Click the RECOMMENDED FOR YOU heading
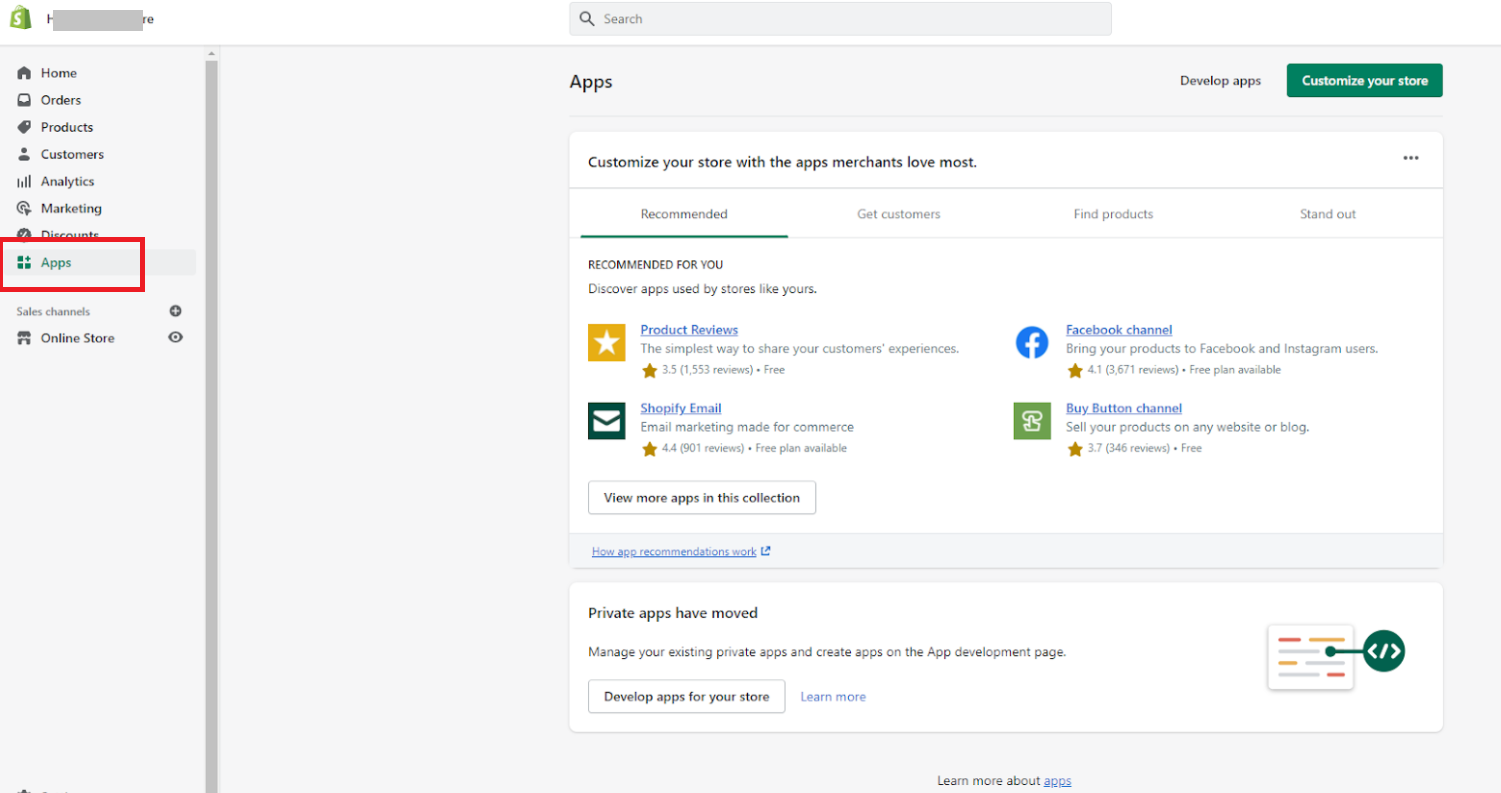The image size is (1501, 793). (x=655, y=265)
